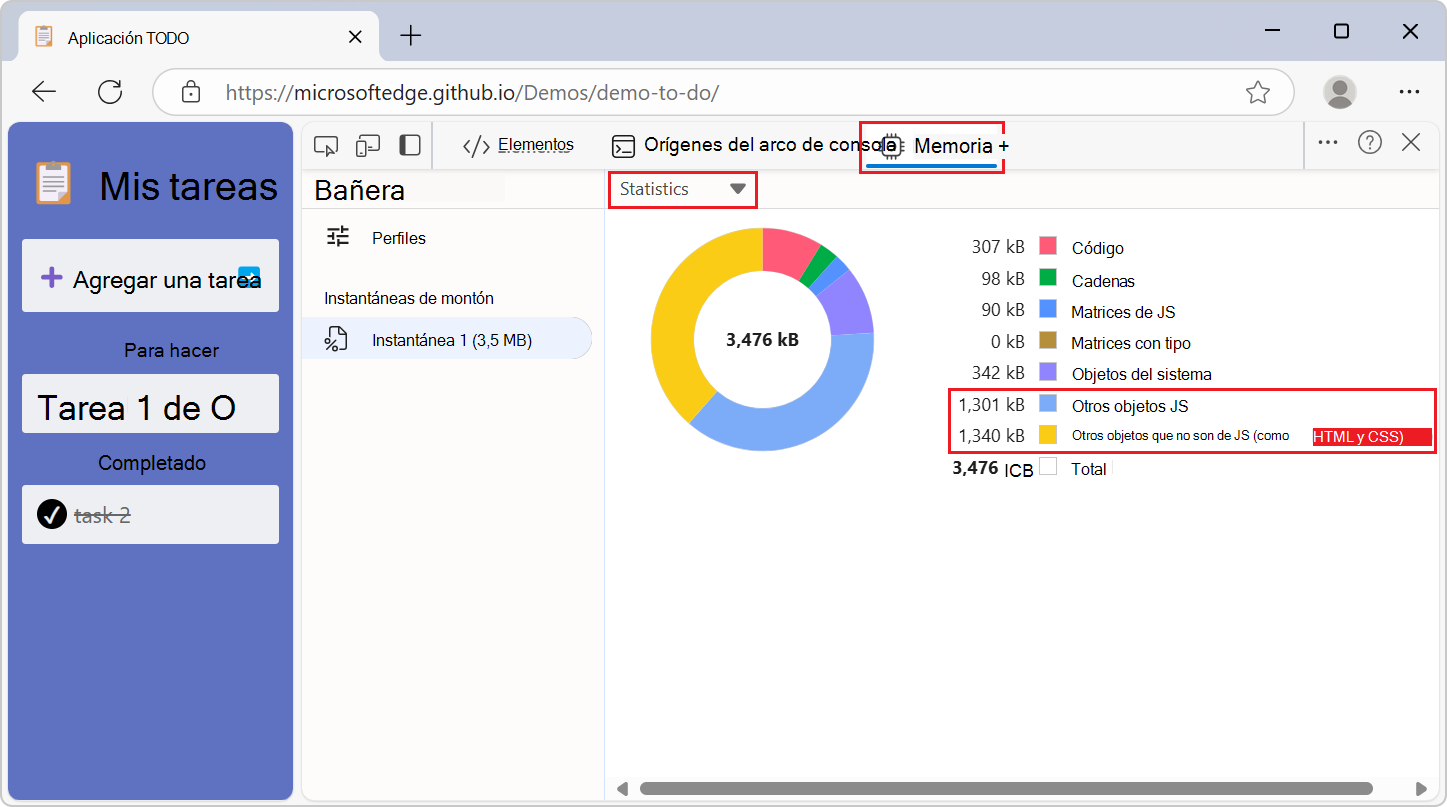1447x807 pixels.
Task: Click the '1,301 kB' value
Action: click(x=991, y=405)
